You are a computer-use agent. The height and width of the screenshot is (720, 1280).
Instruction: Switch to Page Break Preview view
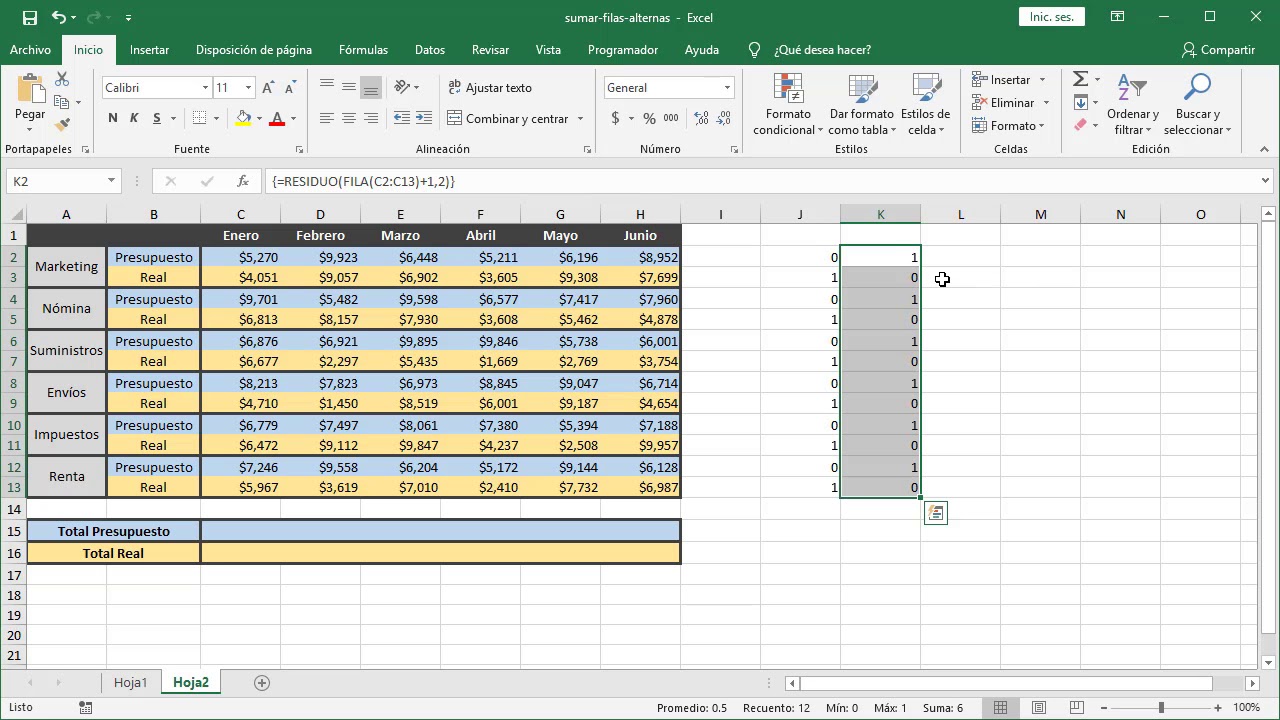(1078, 707)
